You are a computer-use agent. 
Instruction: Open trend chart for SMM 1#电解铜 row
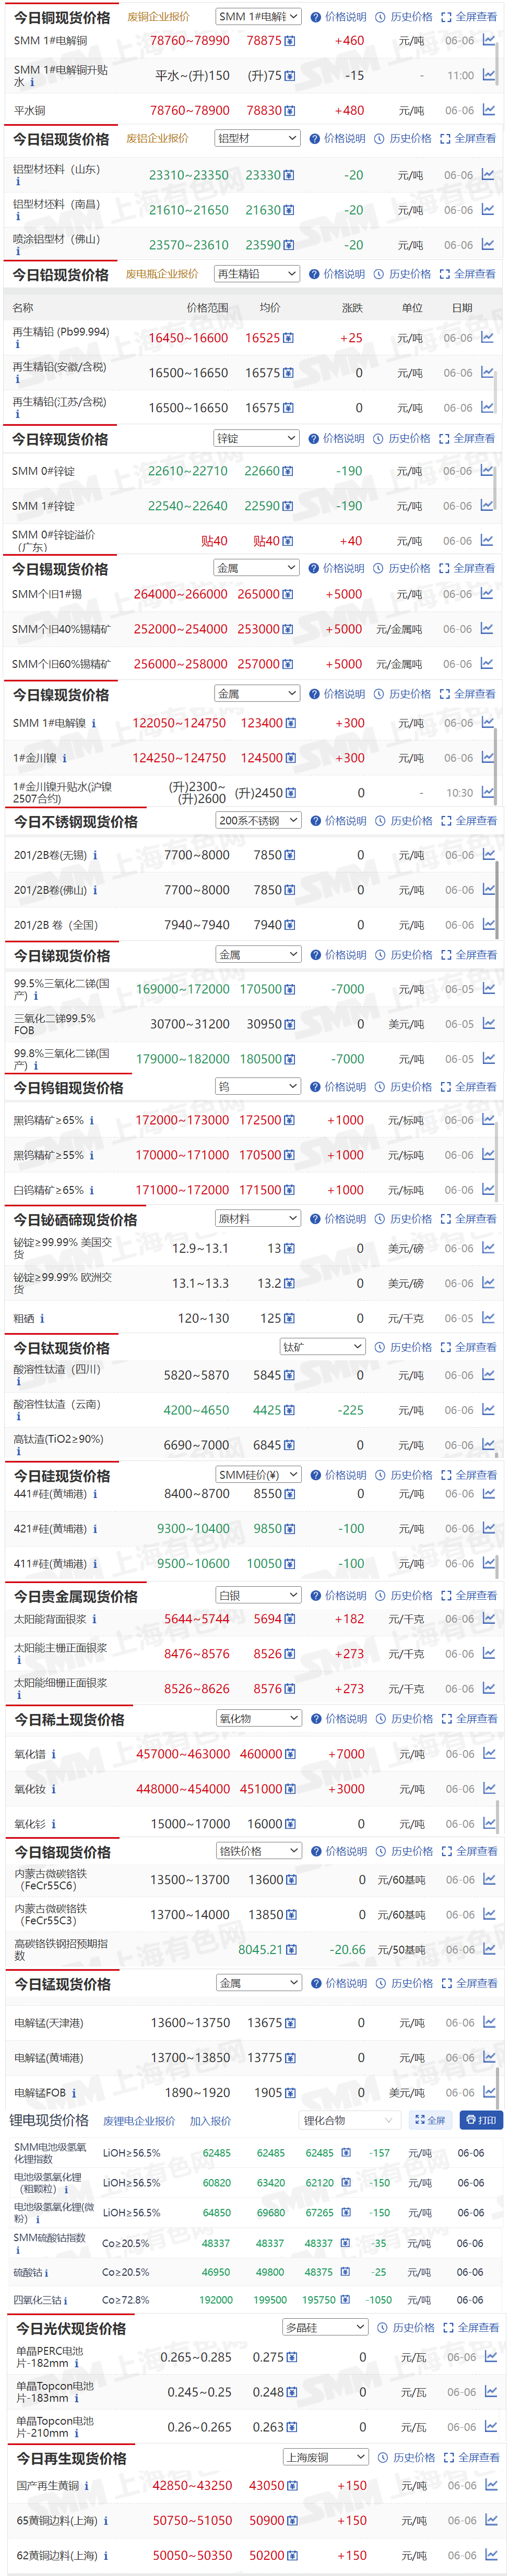488,40
